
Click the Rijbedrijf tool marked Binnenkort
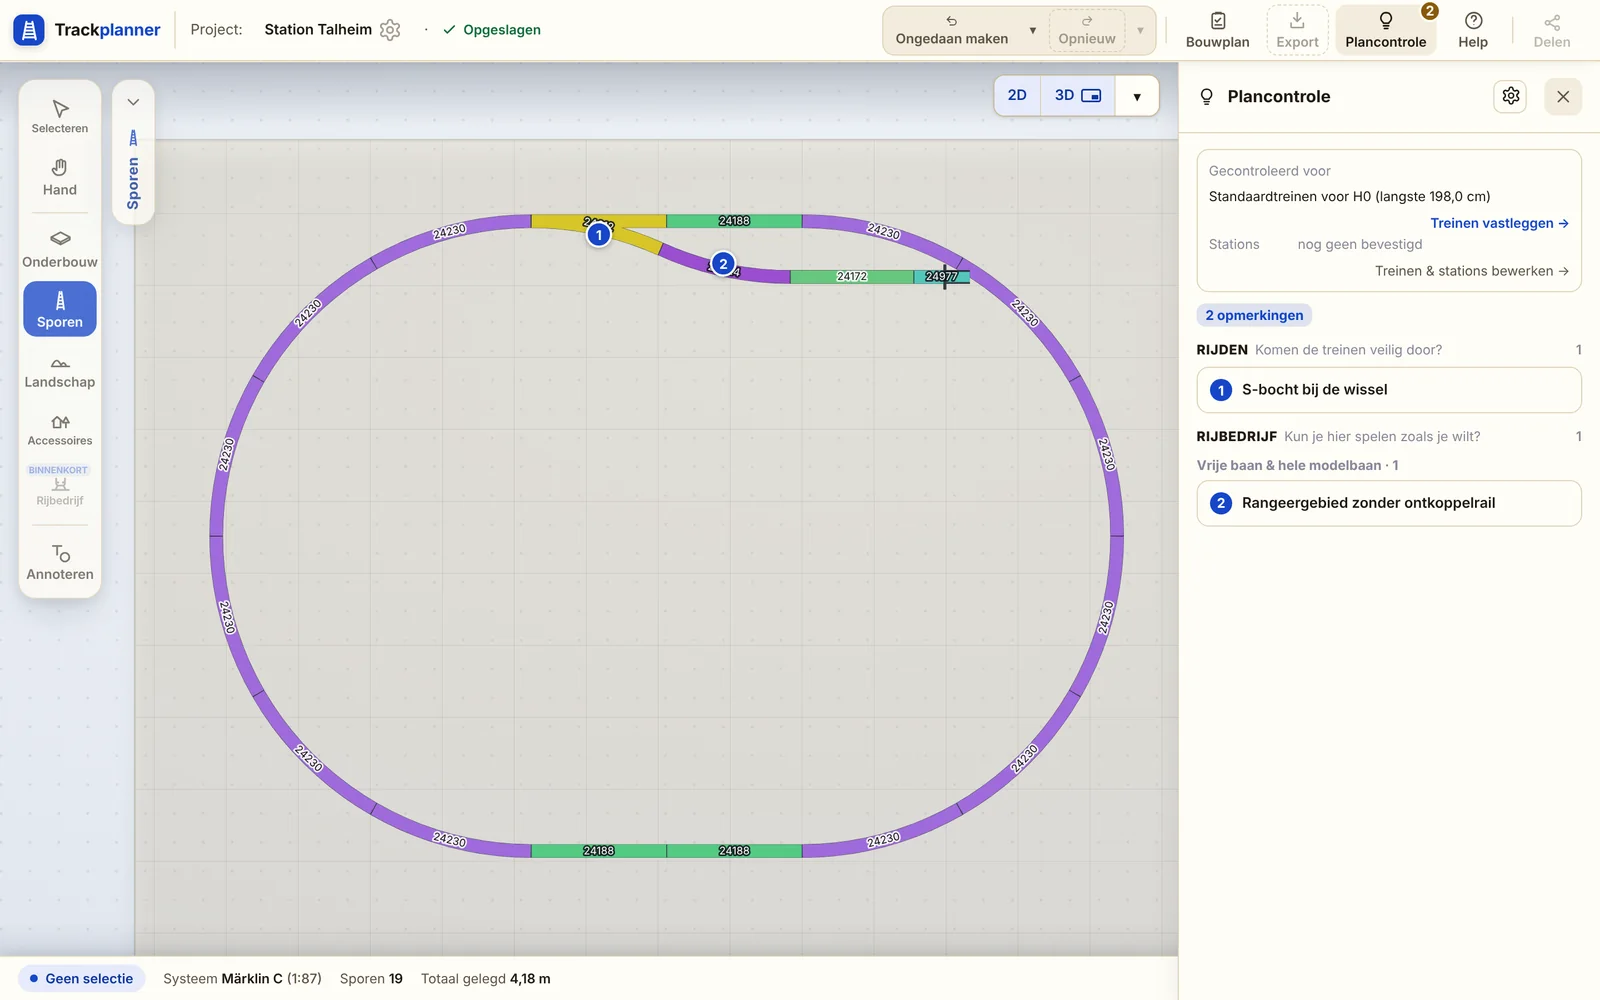pyautogui.click(x=60, y=486)
